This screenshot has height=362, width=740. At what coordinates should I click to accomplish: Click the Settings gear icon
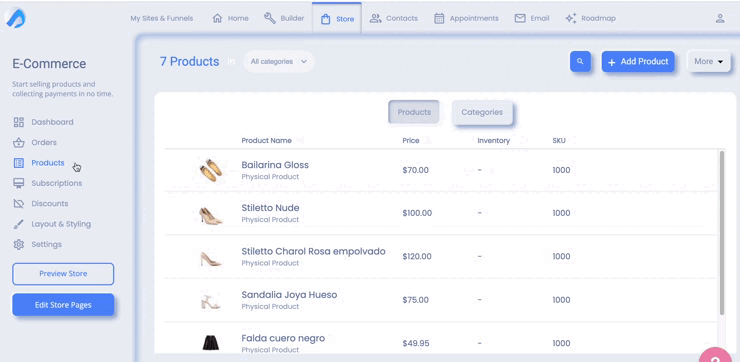18,244
